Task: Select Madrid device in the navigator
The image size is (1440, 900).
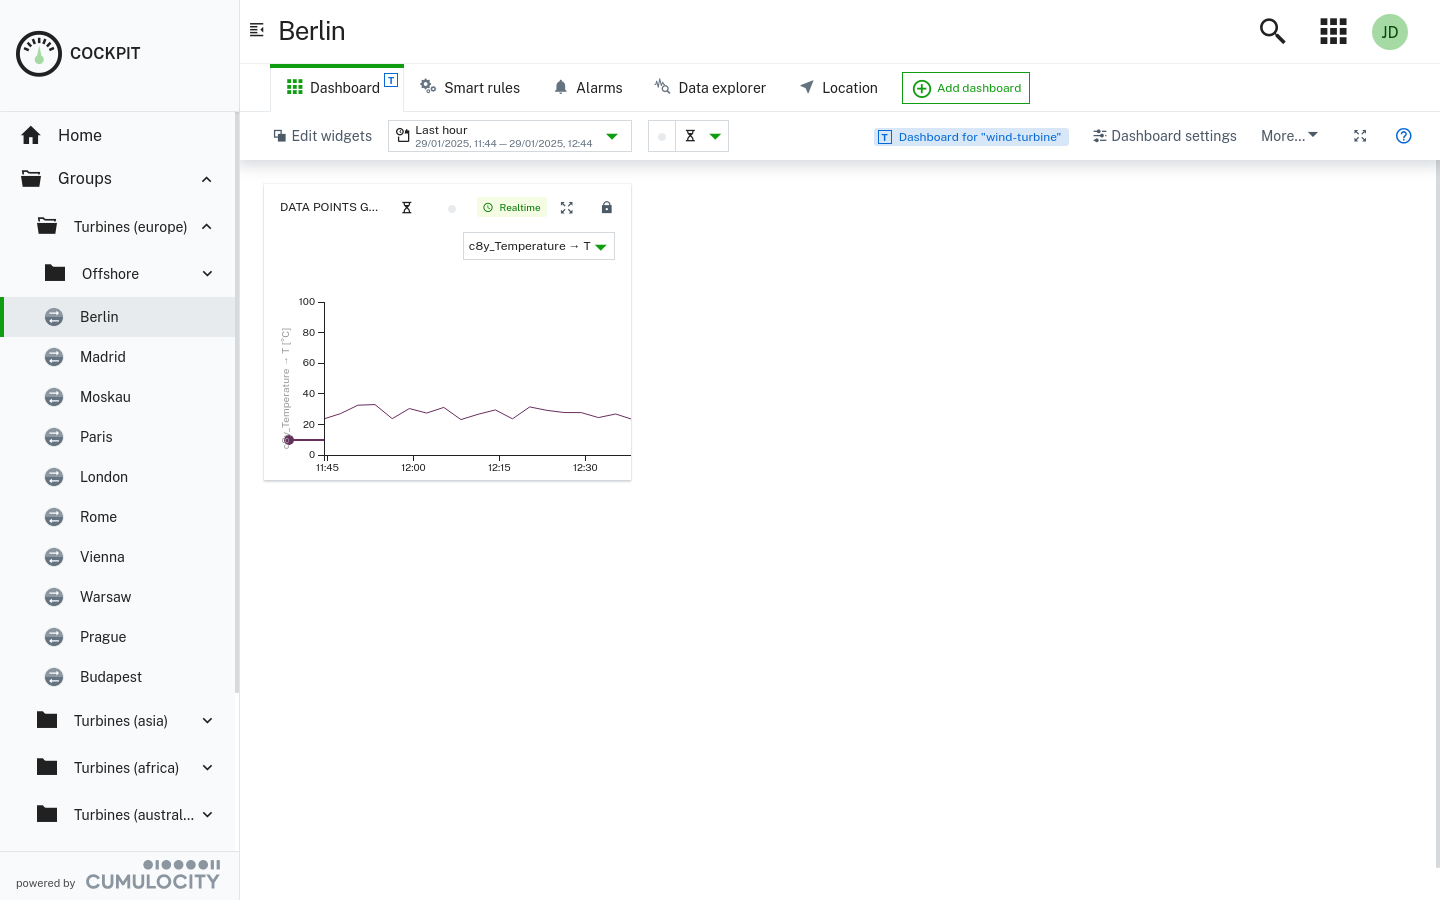Action: click(x=103, y=357)
